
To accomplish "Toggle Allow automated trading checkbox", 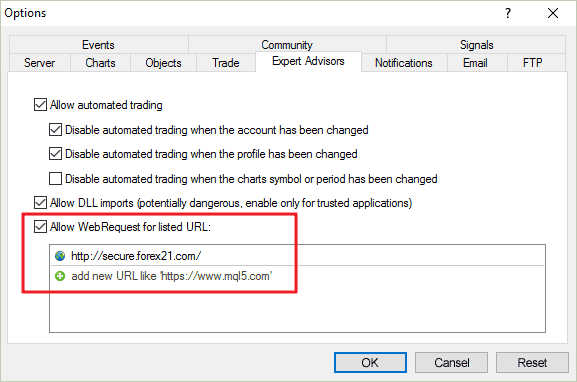I will 40,105.
